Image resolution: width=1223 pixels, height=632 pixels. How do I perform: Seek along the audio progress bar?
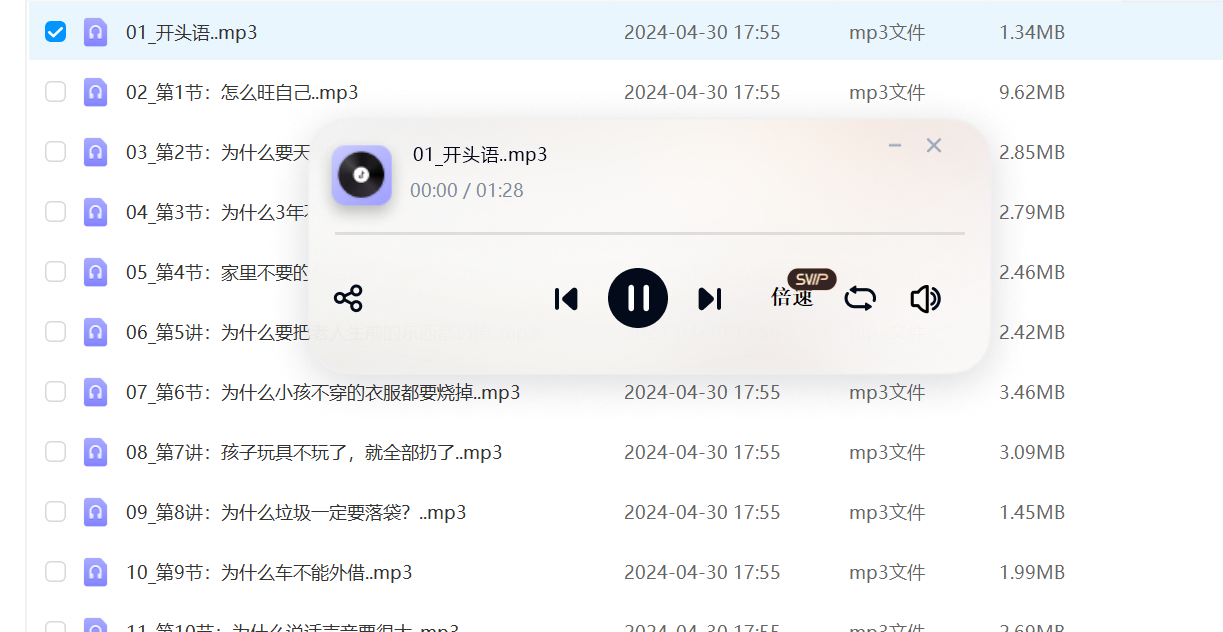pos(650,233)
